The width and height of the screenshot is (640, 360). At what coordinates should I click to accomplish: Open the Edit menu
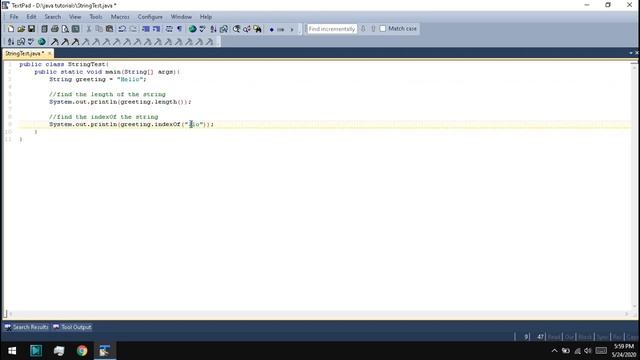[31, 17]
